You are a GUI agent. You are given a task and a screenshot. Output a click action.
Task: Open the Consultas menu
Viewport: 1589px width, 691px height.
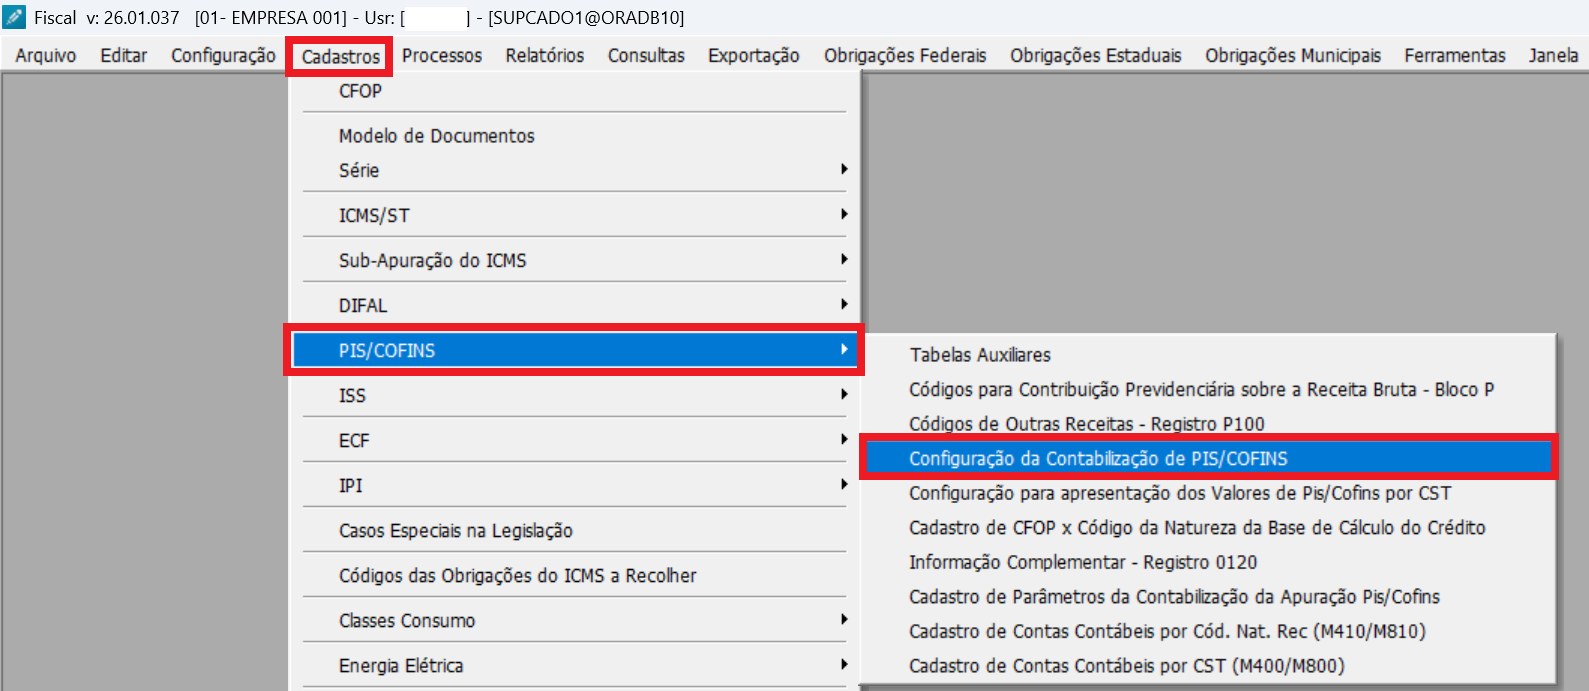pos(646,55)
